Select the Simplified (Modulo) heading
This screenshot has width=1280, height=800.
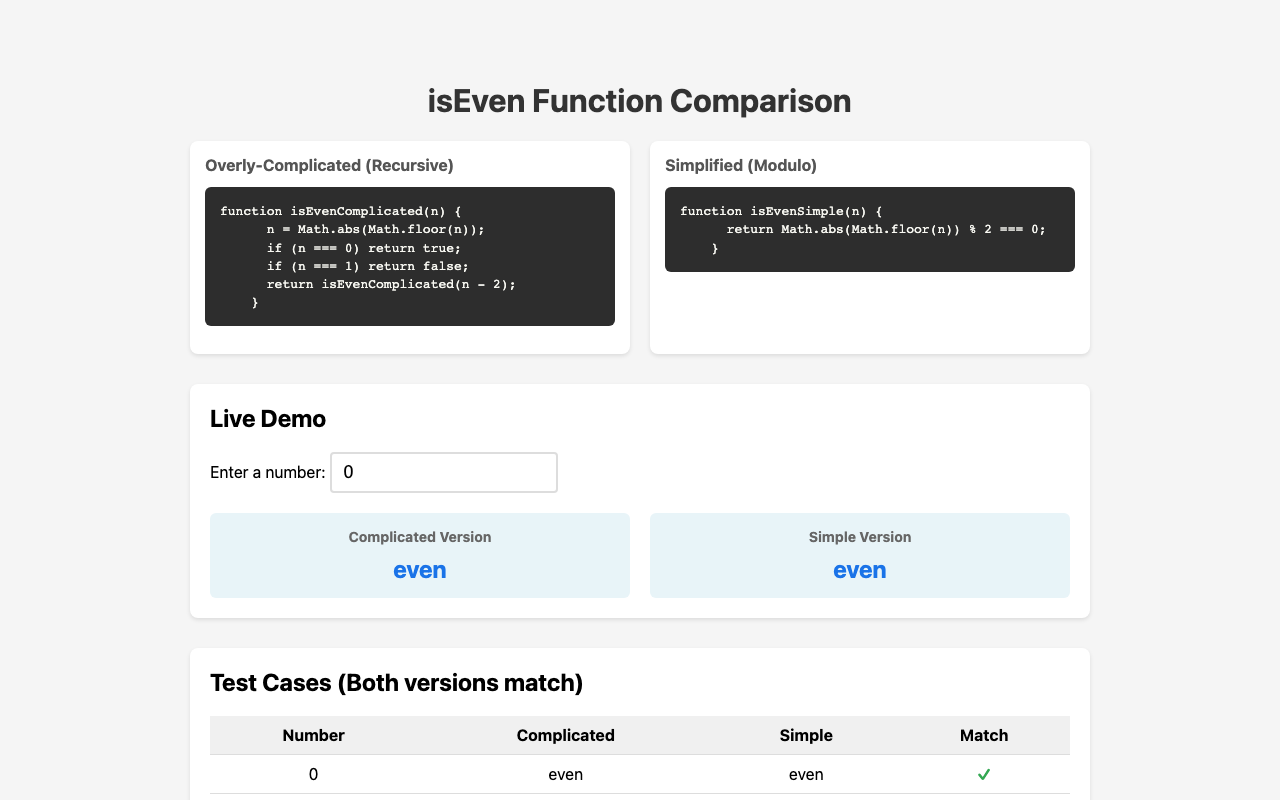point(741,165)
